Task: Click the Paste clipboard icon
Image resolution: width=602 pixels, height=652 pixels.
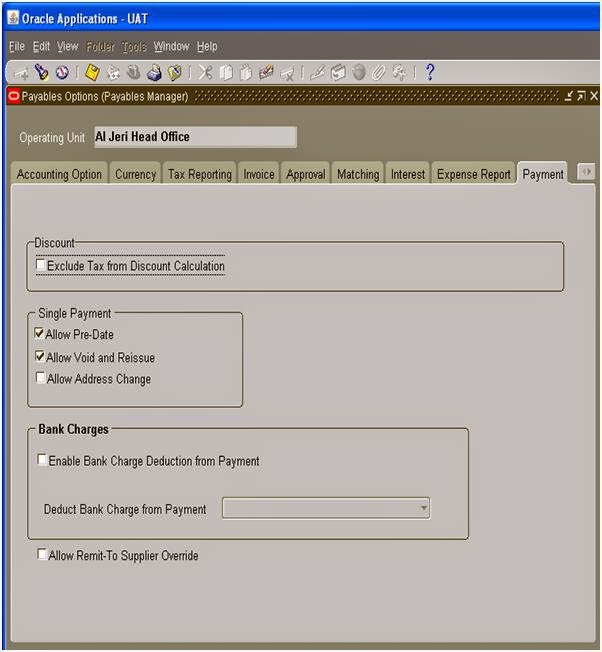Action: 246,73
